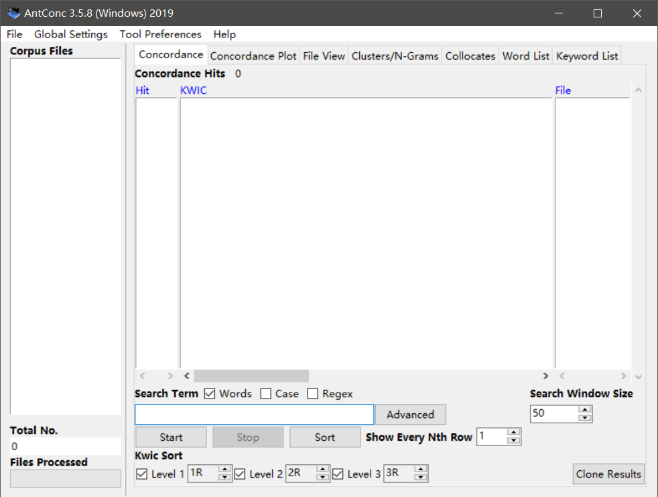Decrease Search Window Size value
This screenshot has height=497, width=658.
585,418
